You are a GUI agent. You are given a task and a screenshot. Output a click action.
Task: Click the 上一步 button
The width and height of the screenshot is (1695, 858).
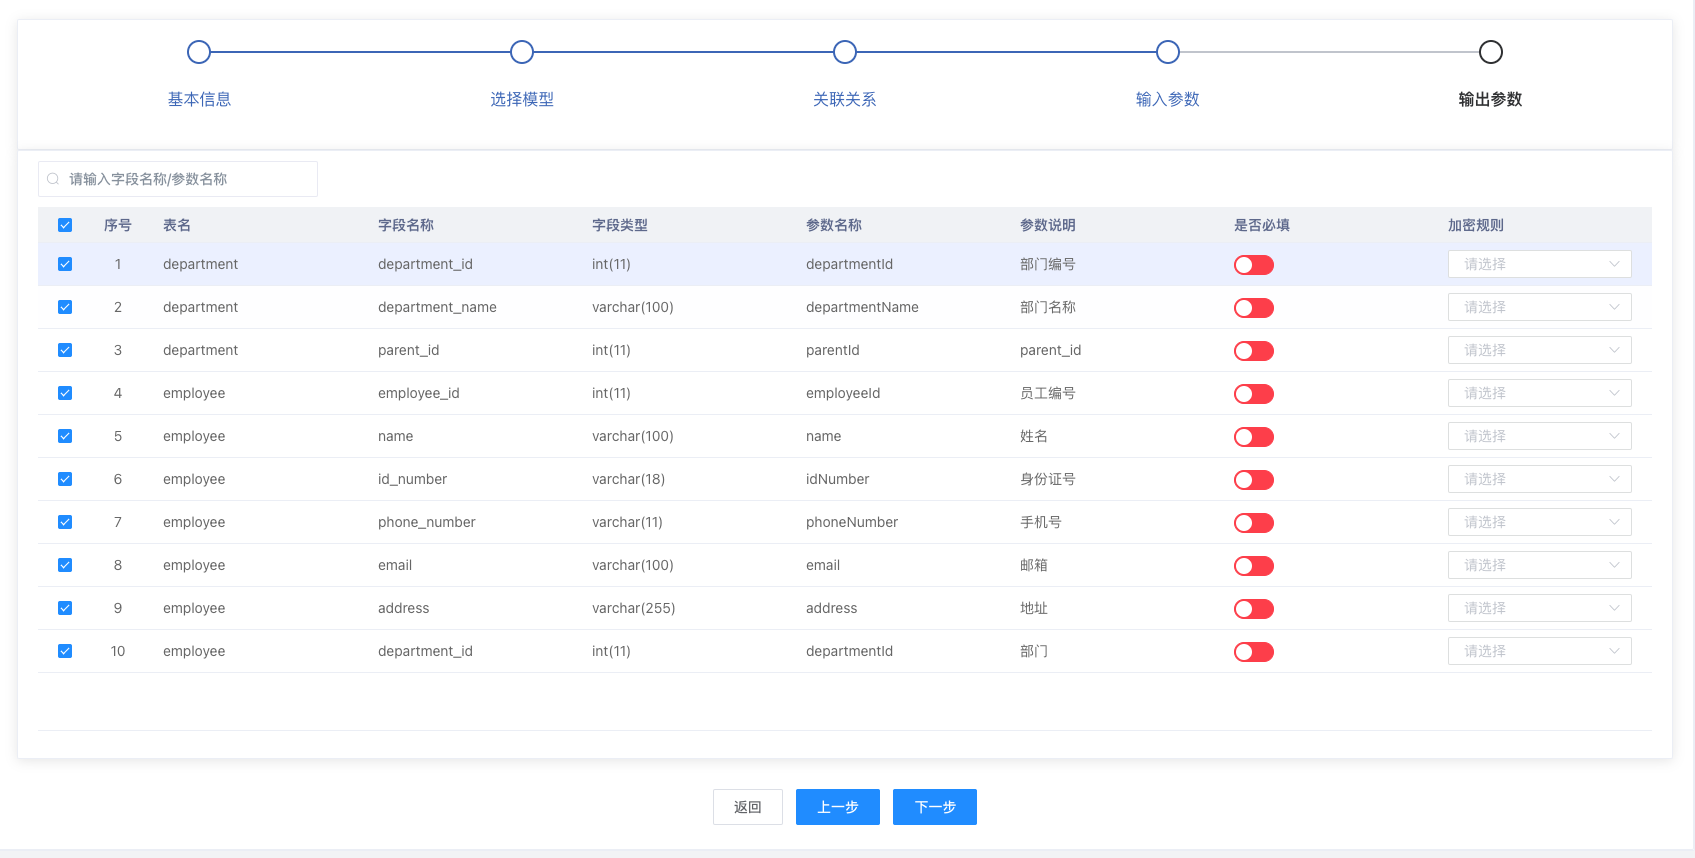click(x=837, y=807)
